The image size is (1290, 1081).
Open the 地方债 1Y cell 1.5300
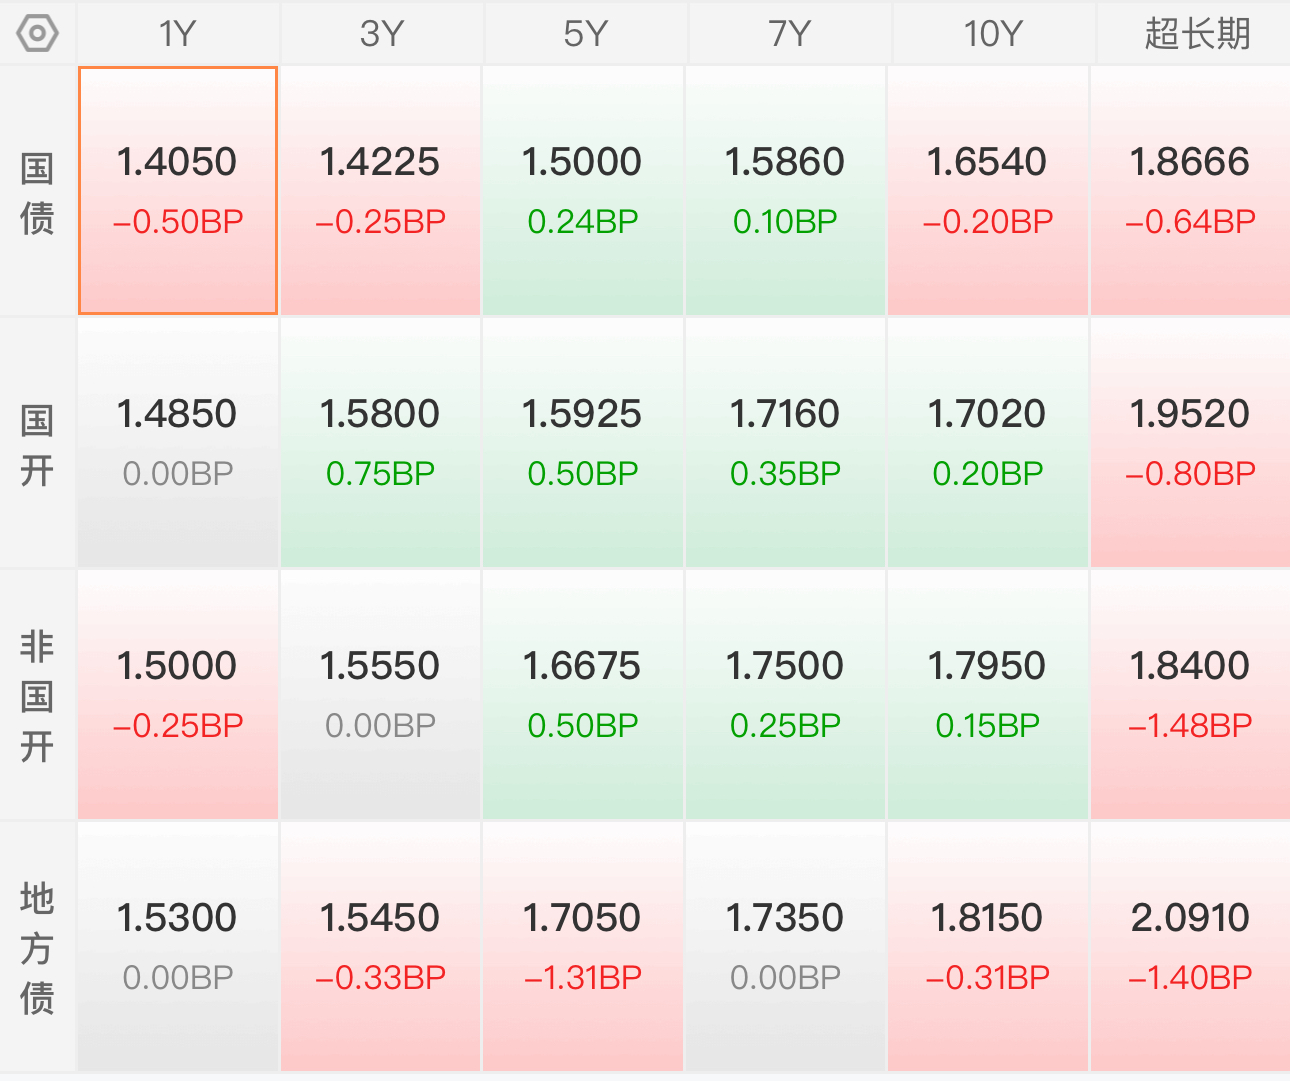coord(178,946)
